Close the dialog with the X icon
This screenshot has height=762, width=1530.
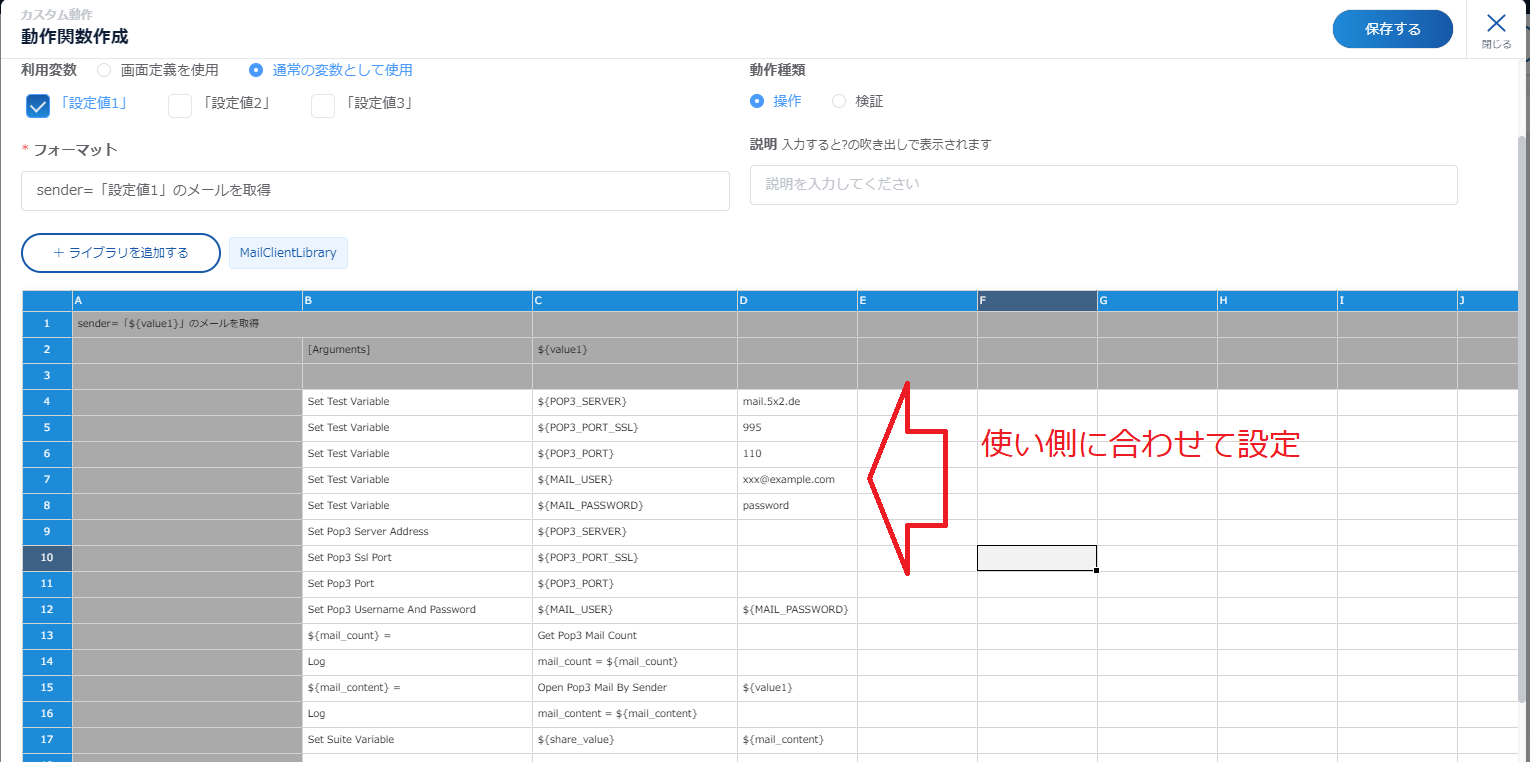point(1496,23)
